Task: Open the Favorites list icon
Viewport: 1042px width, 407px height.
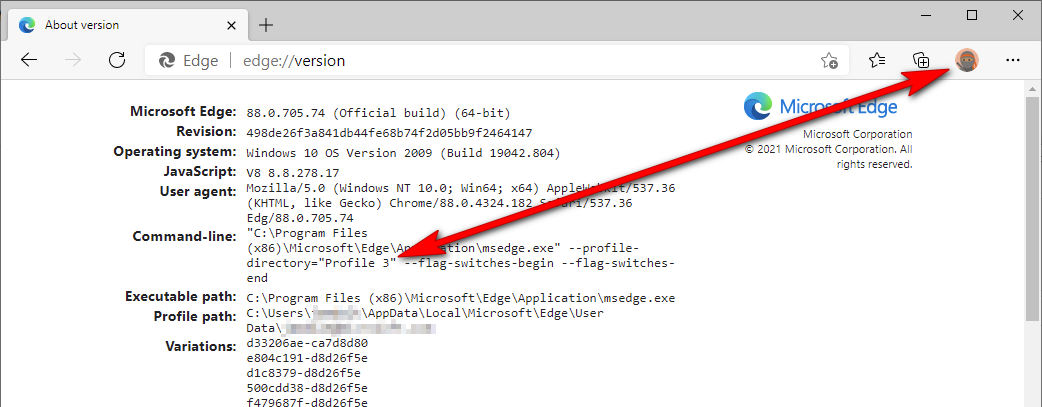Action: (x=877, y=61)
